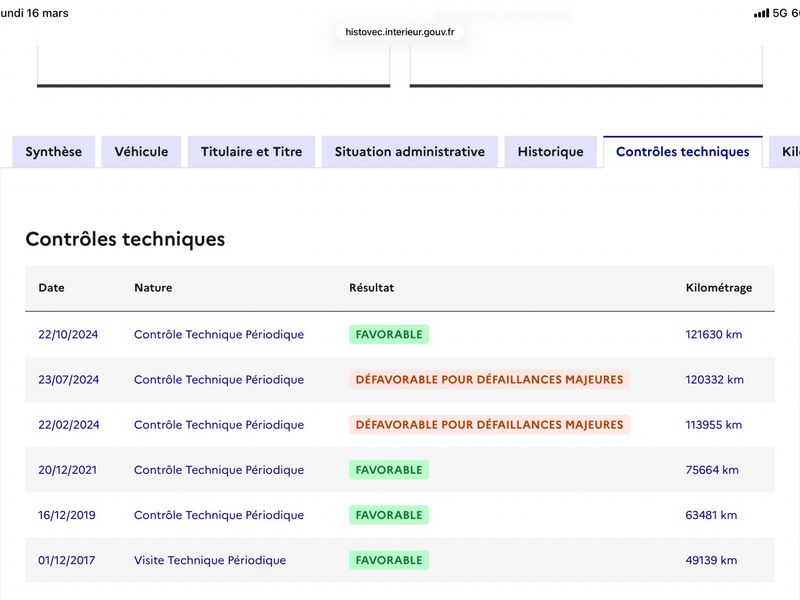
Task: Tap the 5G network indicator
Action: 780,13
